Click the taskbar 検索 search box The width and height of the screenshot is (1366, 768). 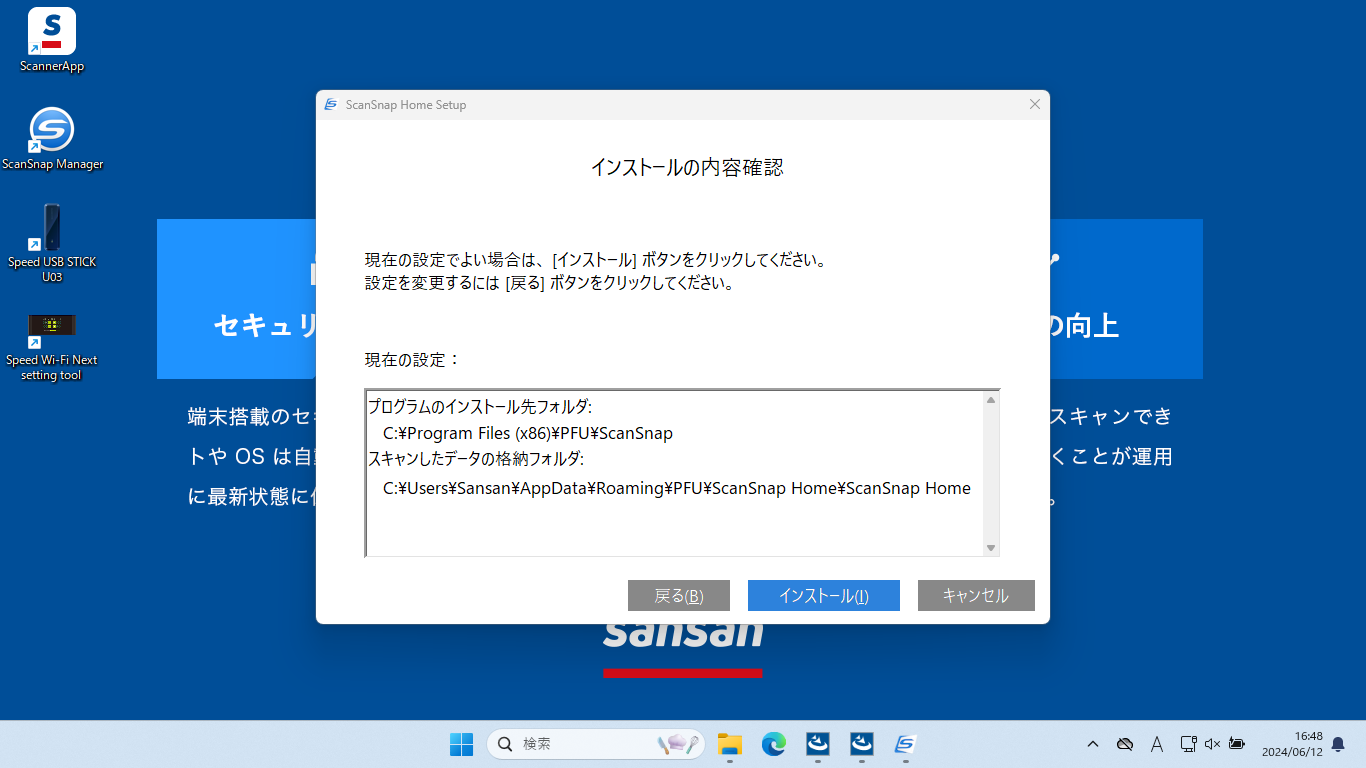596,744
